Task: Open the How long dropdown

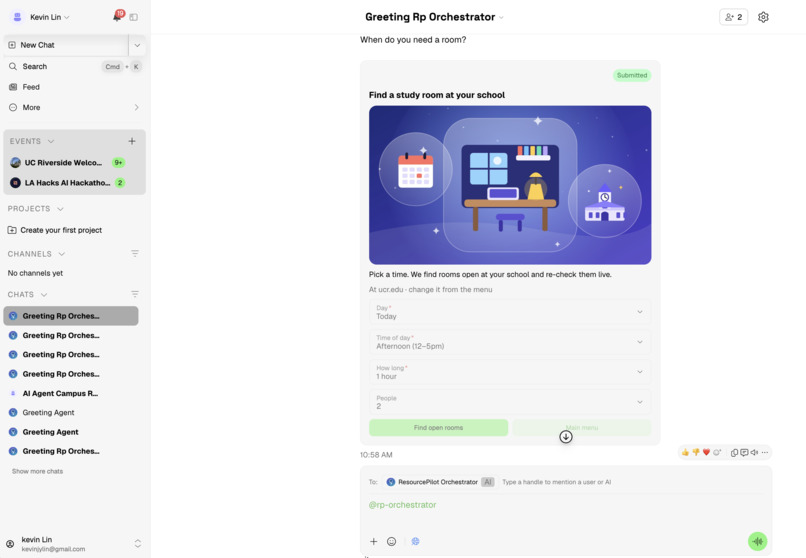Action: coord(510,372)
